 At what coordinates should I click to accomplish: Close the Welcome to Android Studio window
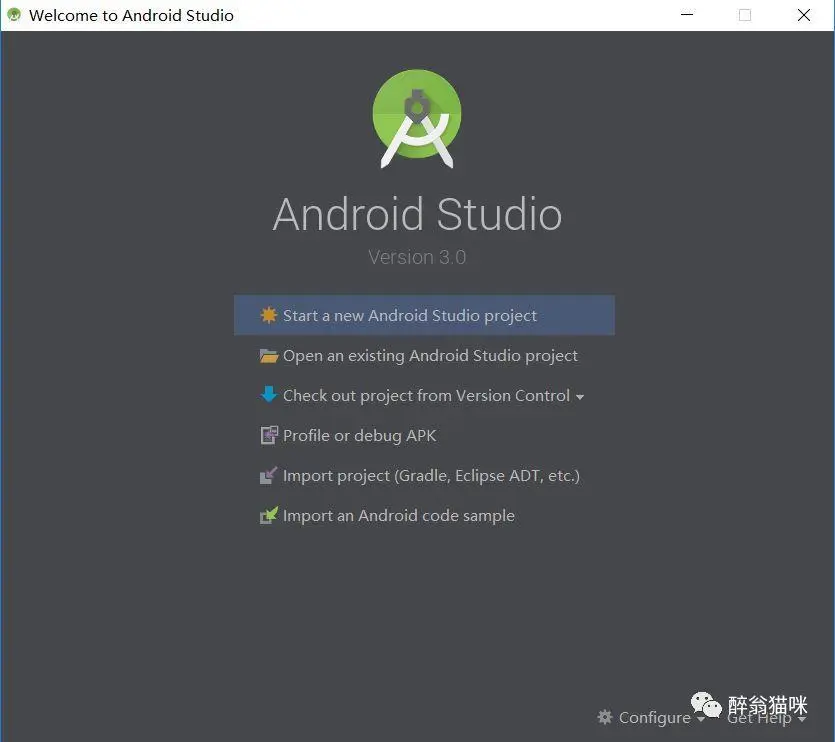(804, 15)
